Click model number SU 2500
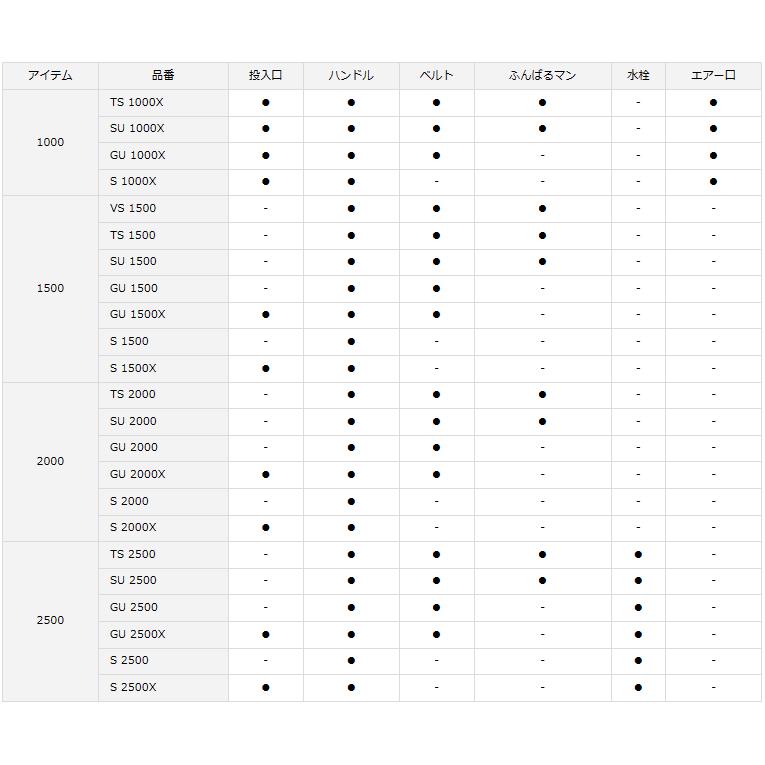 (x=133, y=581)
